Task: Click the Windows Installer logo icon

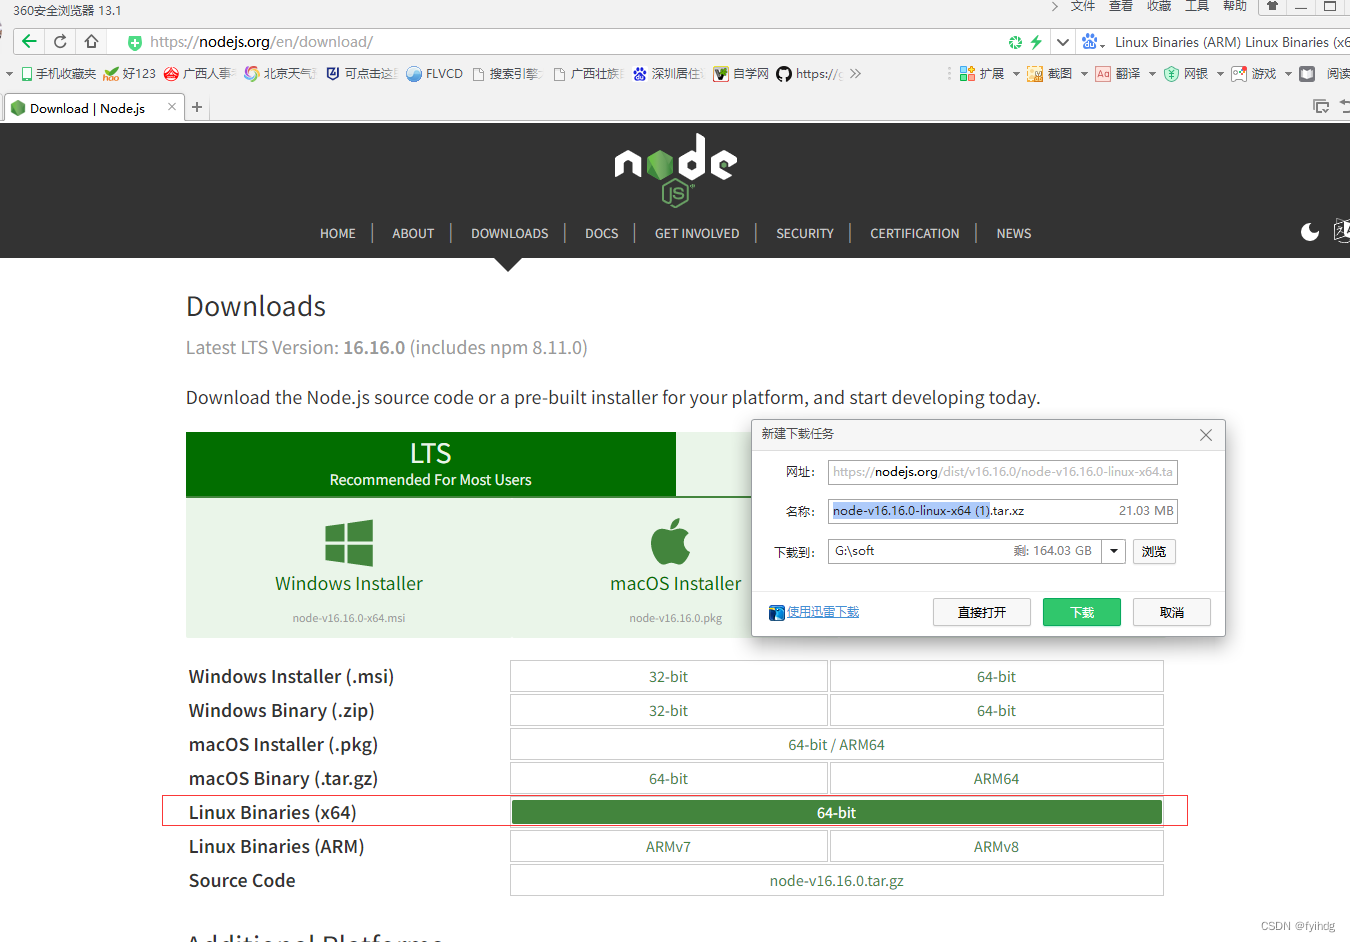Action: (349, 543)
